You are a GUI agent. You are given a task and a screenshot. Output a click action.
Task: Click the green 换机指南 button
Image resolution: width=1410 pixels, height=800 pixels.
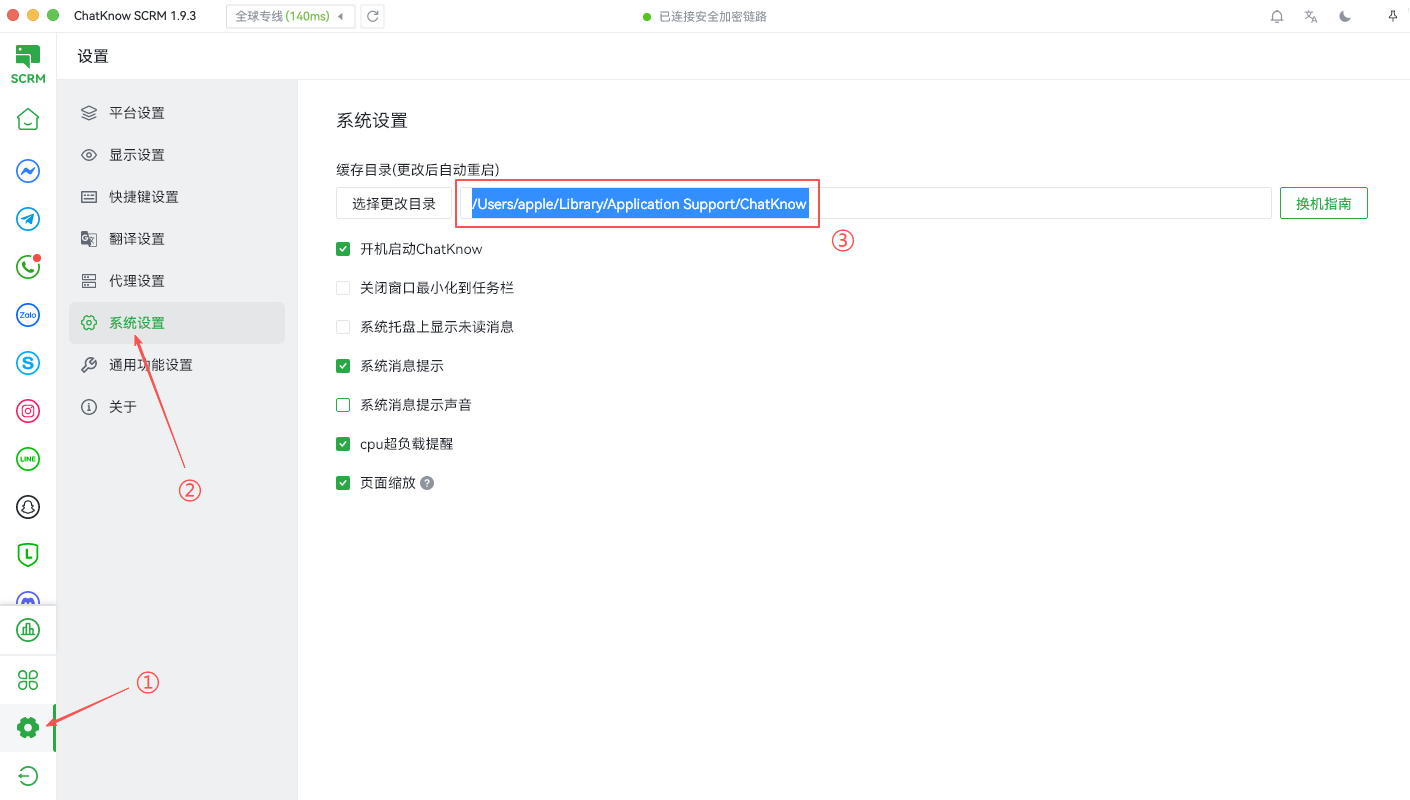click(x=1323, y=204)
